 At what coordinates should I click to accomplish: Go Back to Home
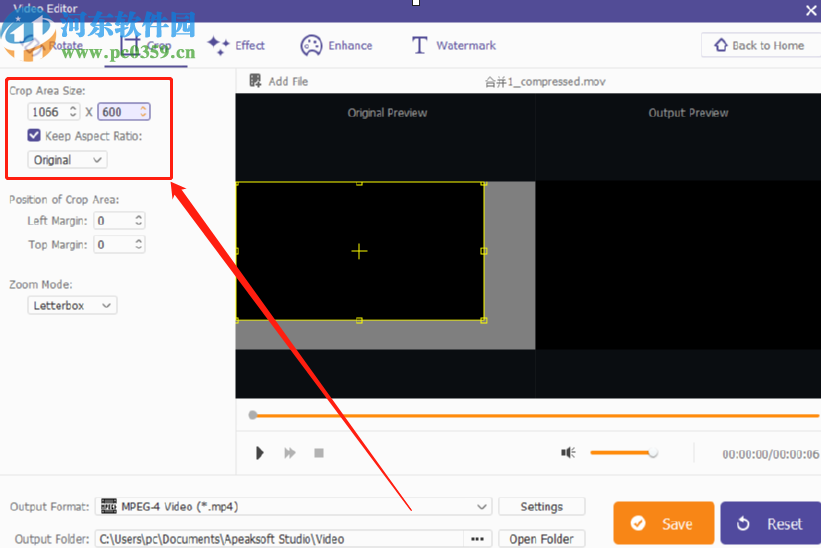click(x=761, y=46)
